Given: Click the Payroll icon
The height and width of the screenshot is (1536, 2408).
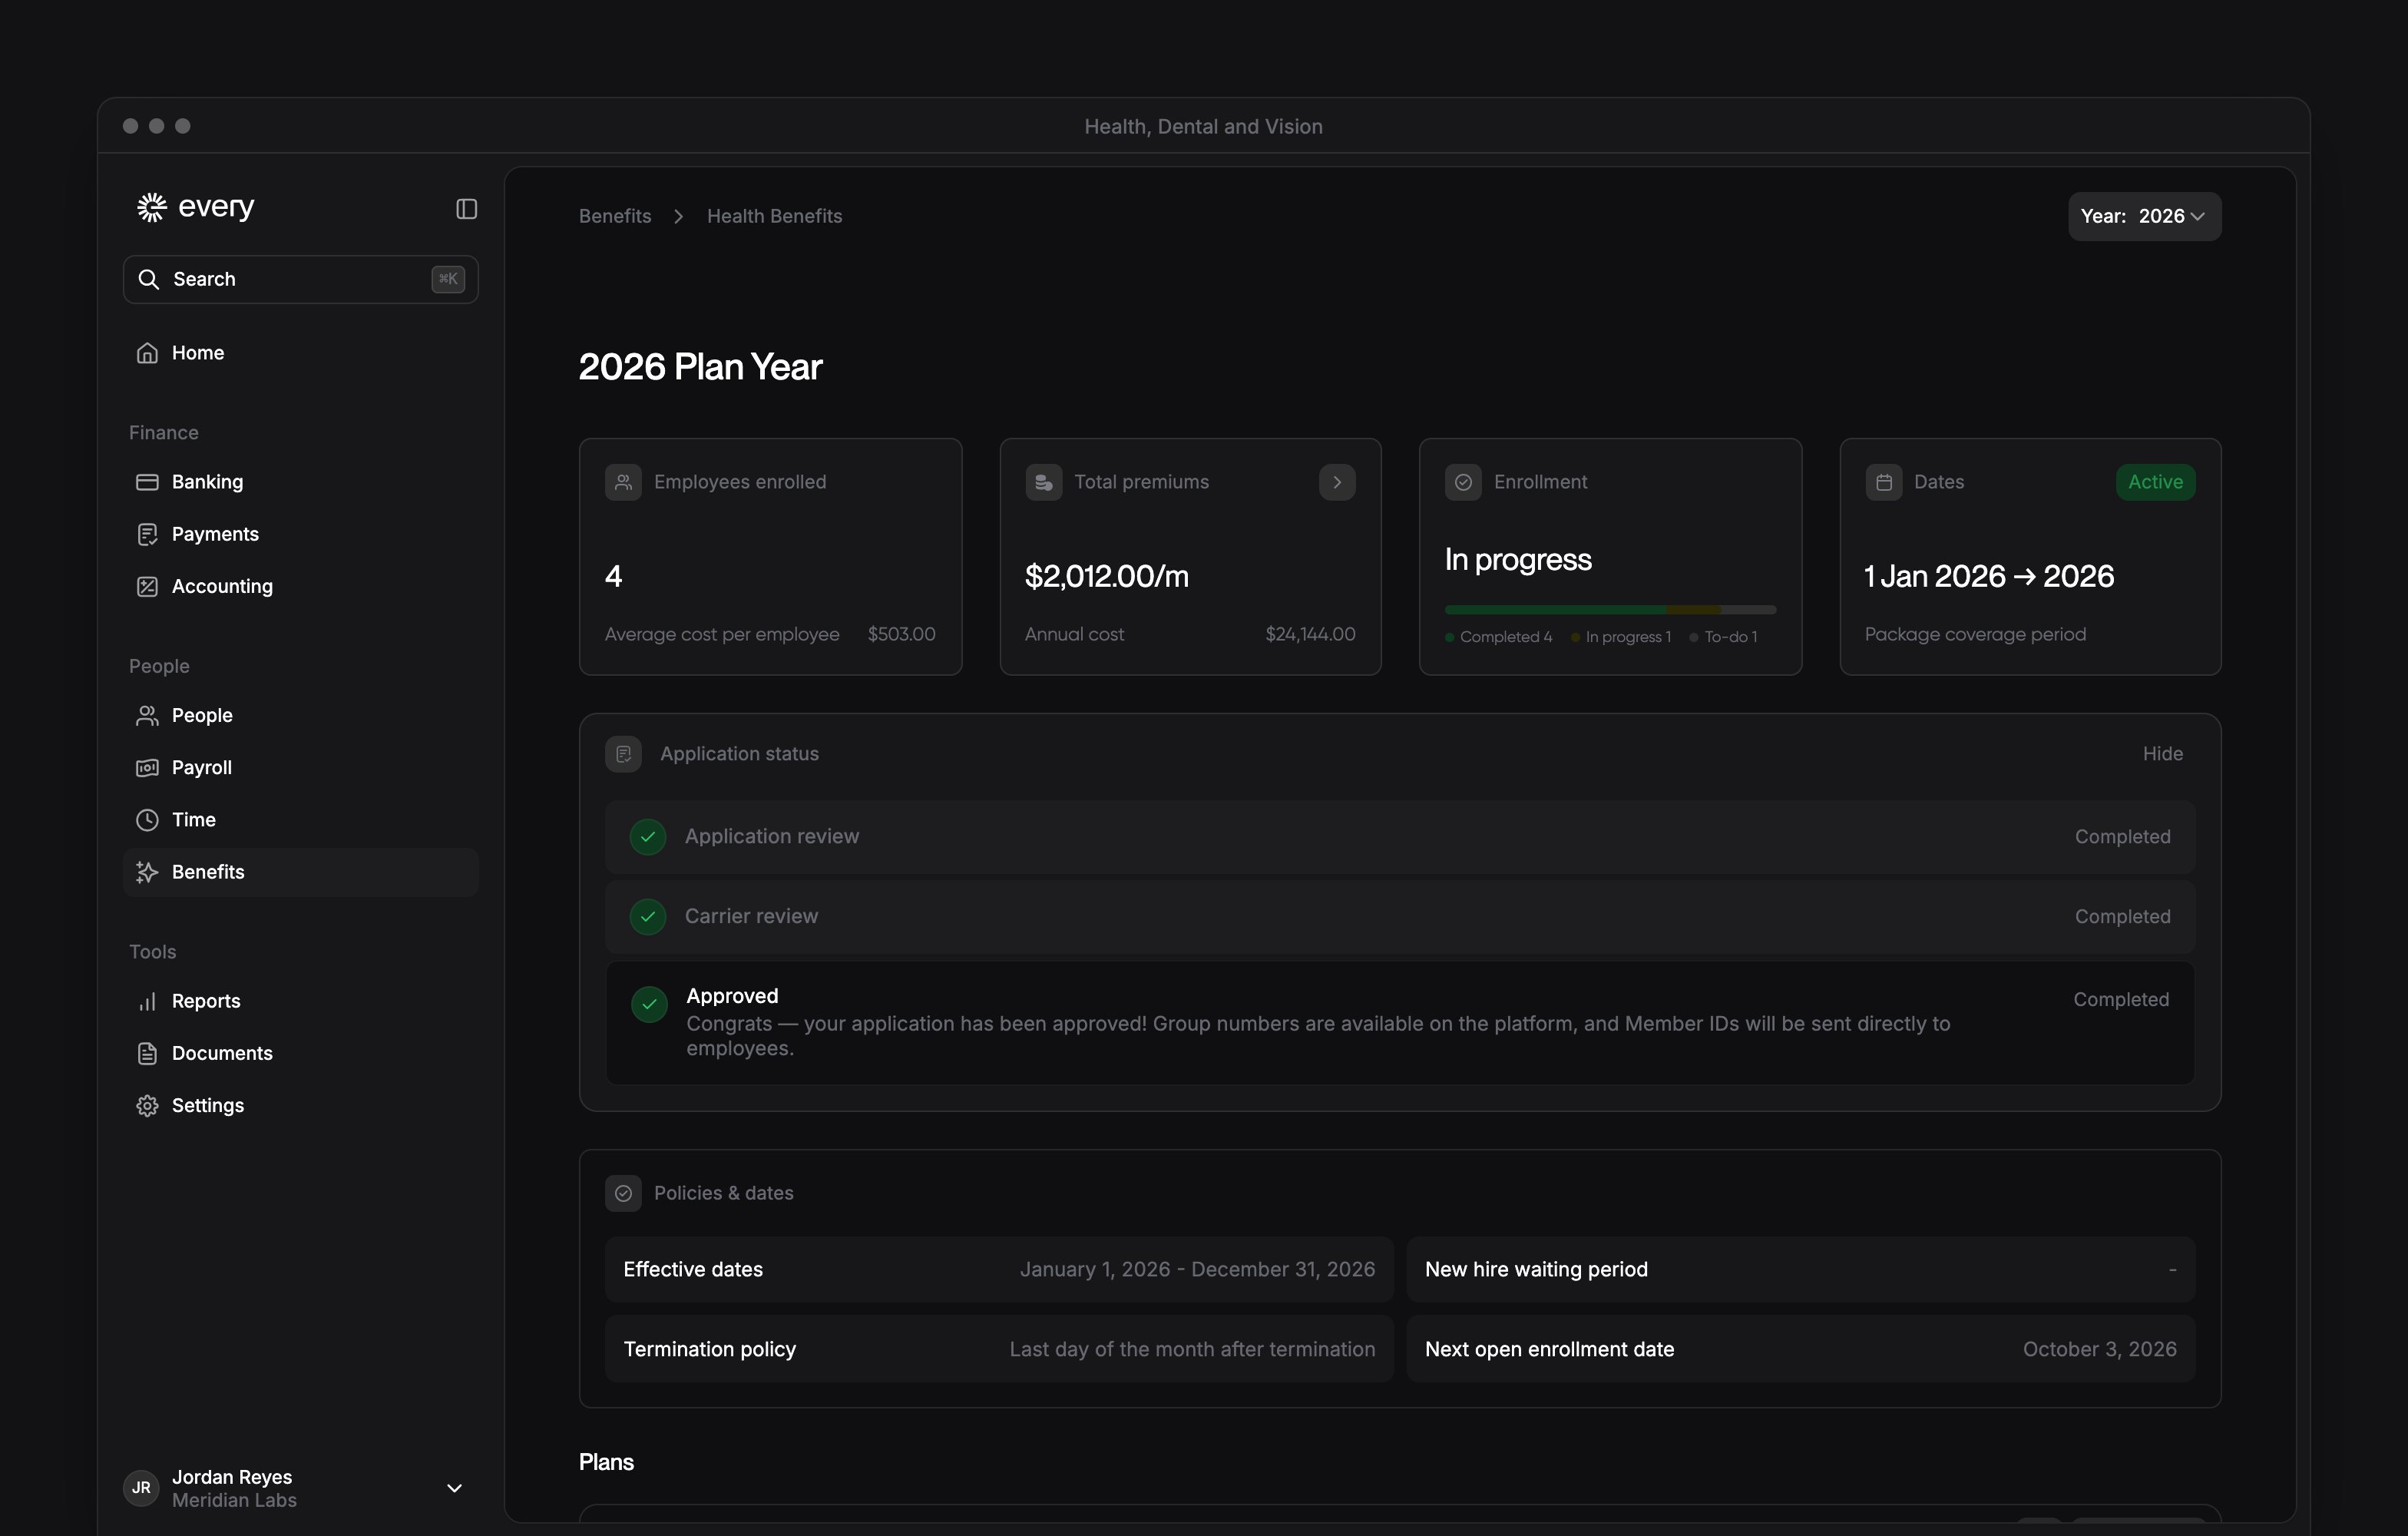Looking at the screenshot, I should [x=147, y=767].
